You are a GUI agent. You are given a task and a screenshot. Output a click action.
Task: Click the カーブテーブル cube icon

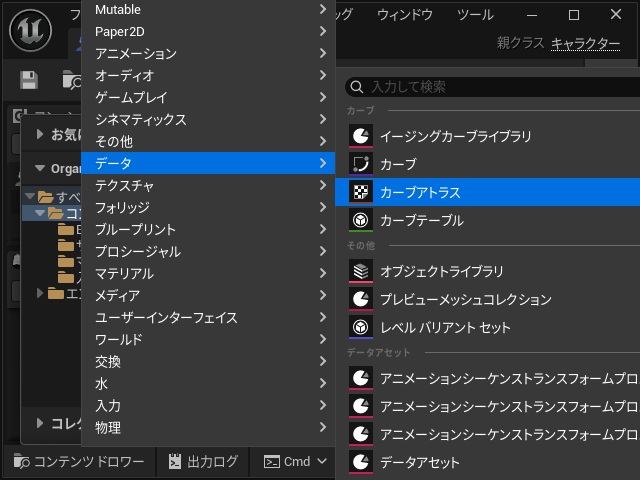tap(361, 220)
